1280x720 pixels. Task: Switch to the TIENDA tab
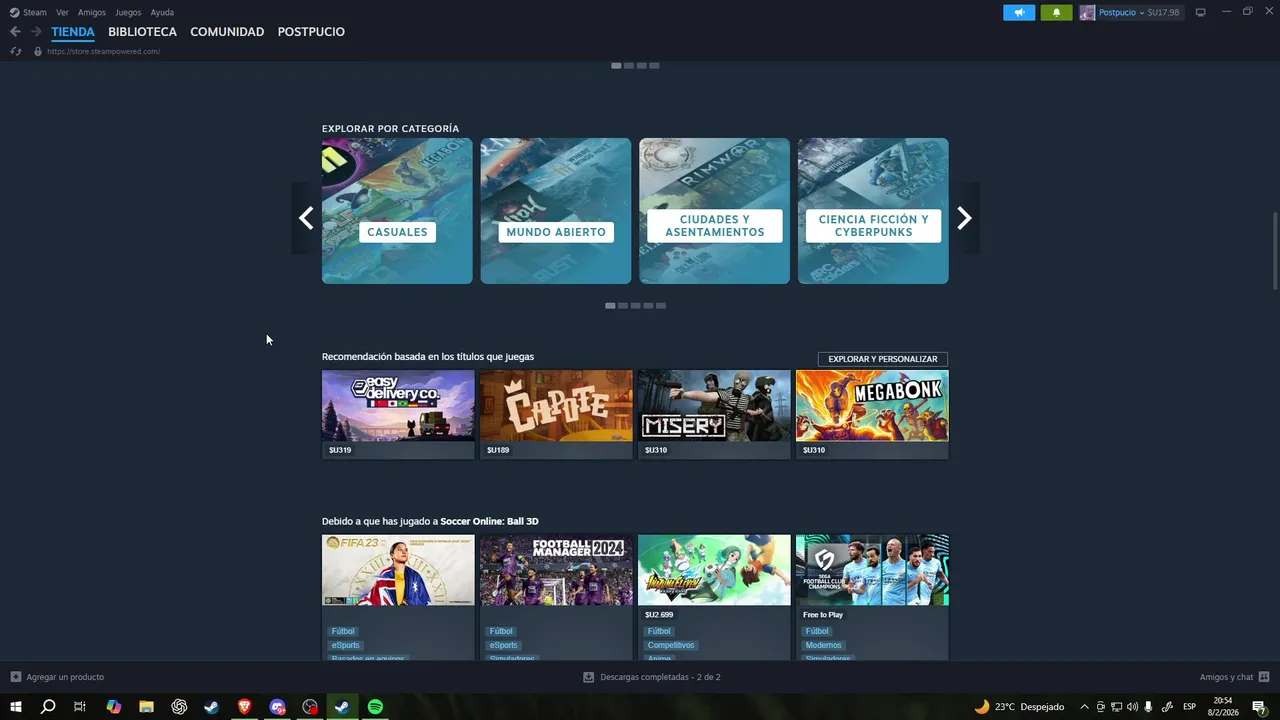[x=73, y=32]
